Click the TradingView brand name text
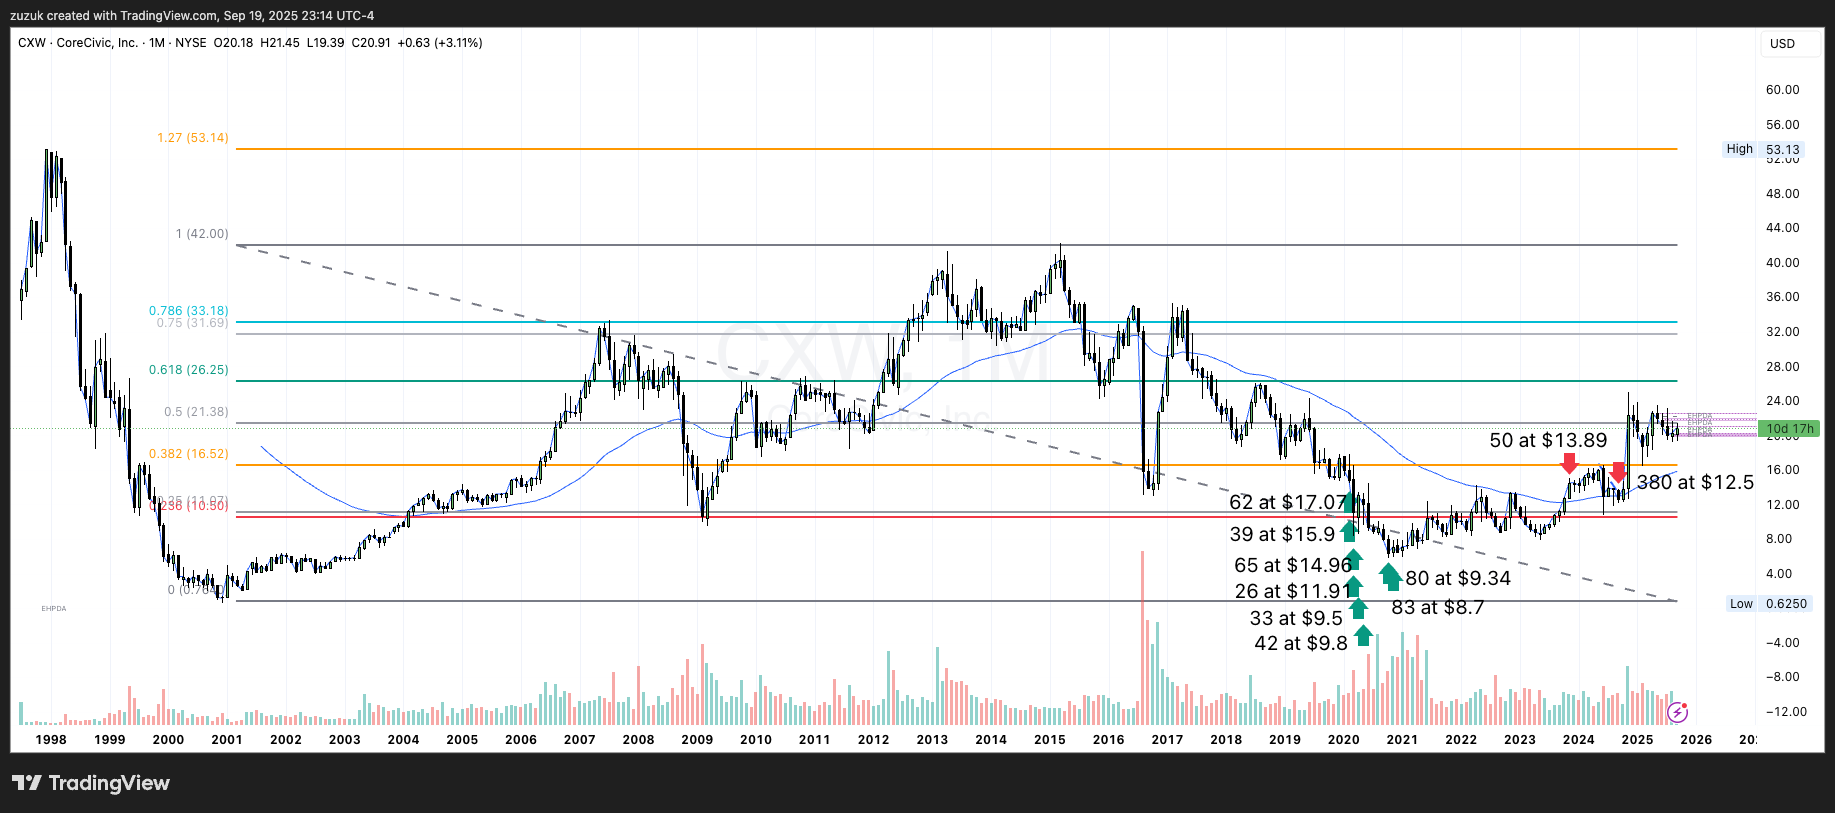The image size is (1835, 813). pos(109,783)
